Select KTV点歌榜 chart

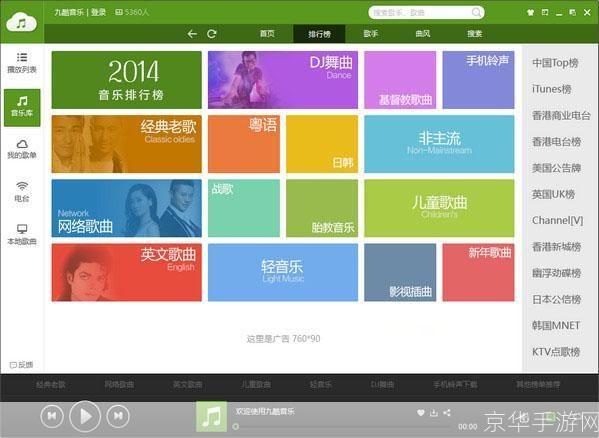556,352
